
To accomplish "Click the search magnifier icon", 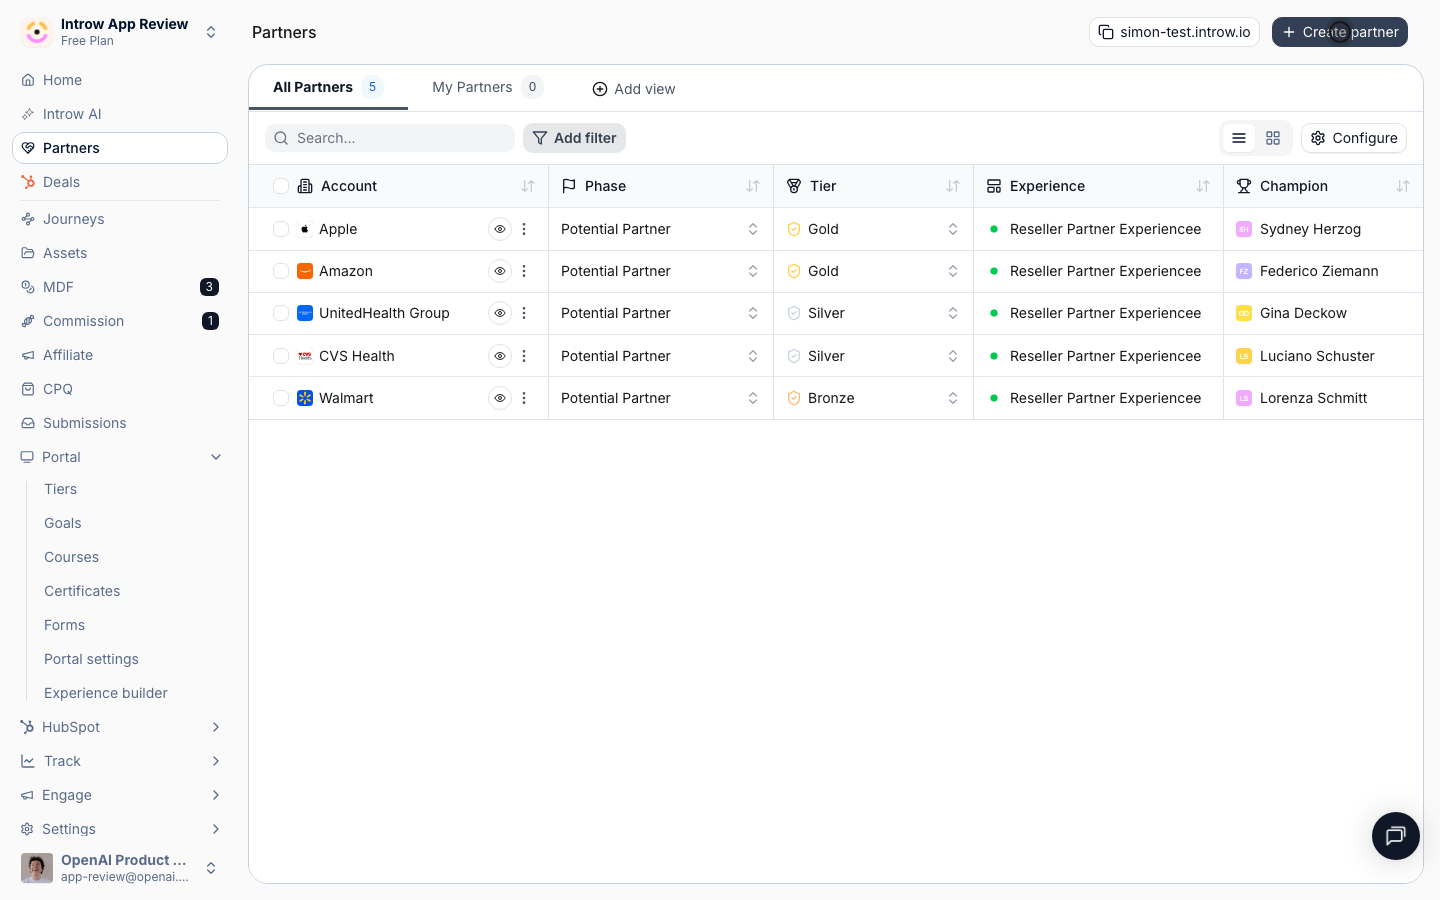I will (281, 138).
